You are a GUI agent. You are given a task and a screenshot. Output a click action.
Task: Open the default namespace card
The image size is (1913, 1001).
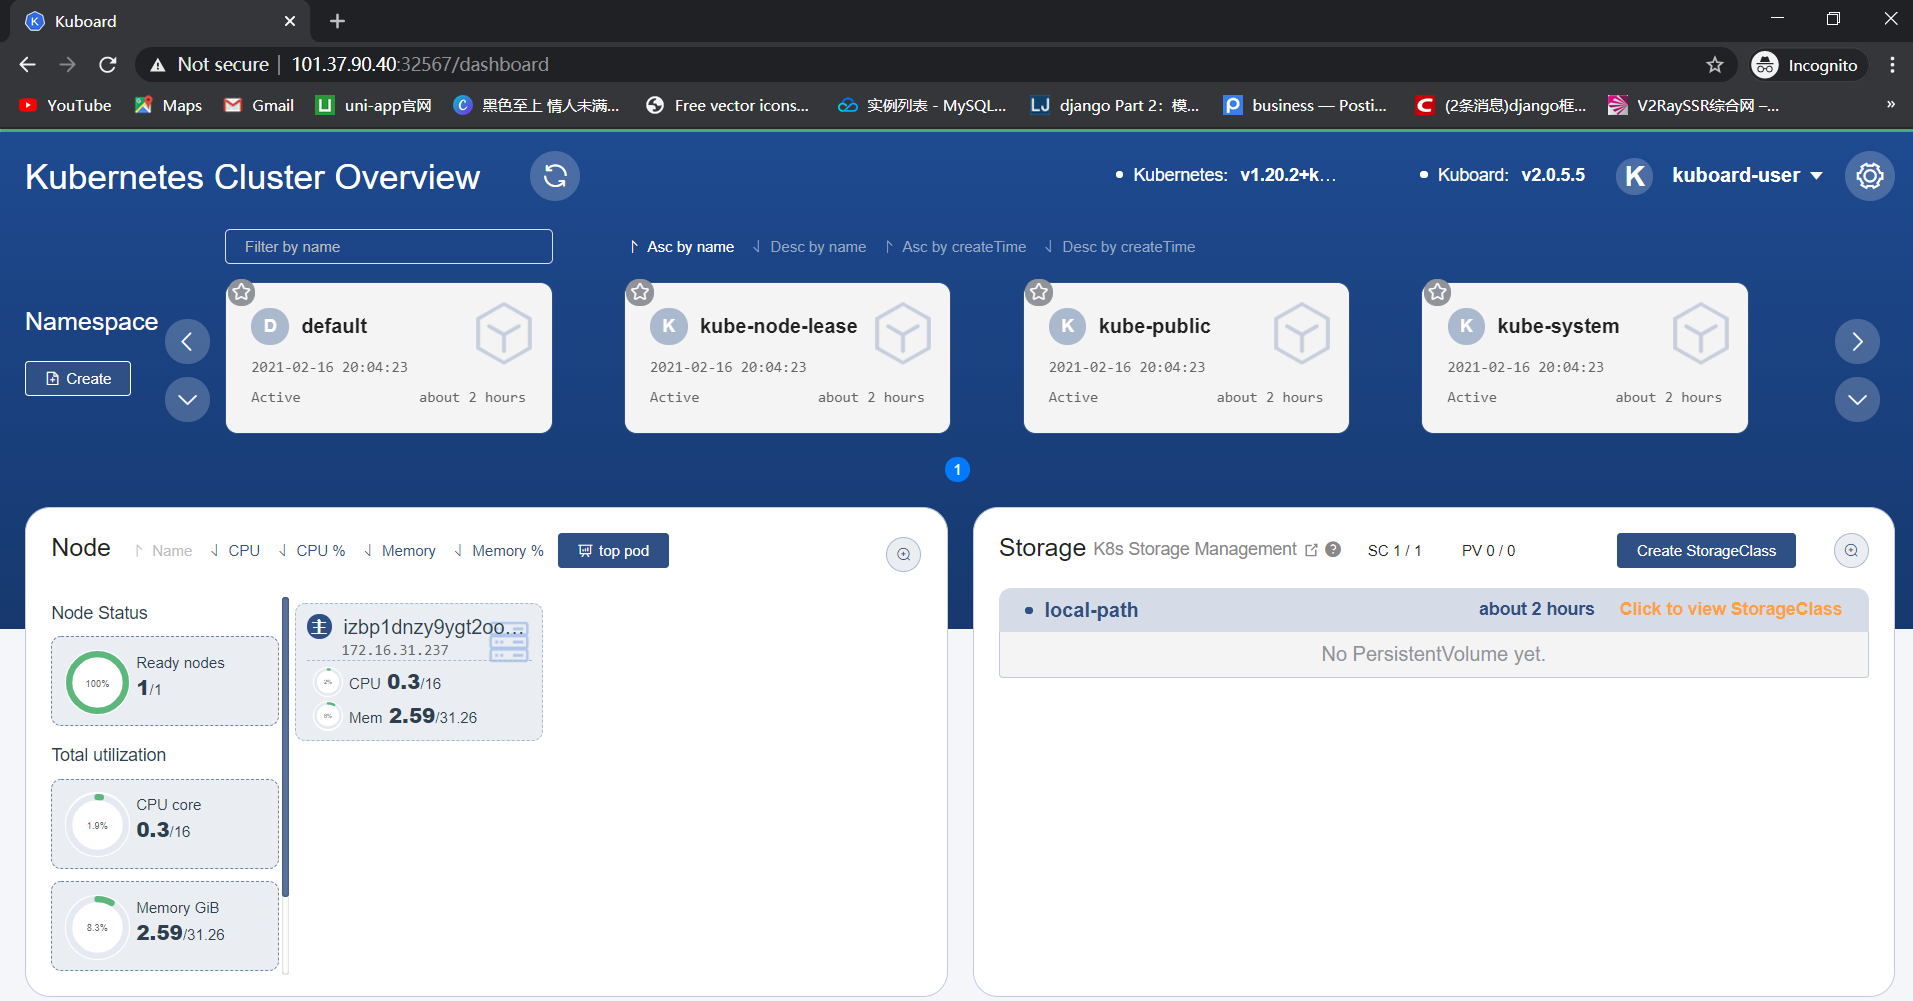(x=389, y=358)
